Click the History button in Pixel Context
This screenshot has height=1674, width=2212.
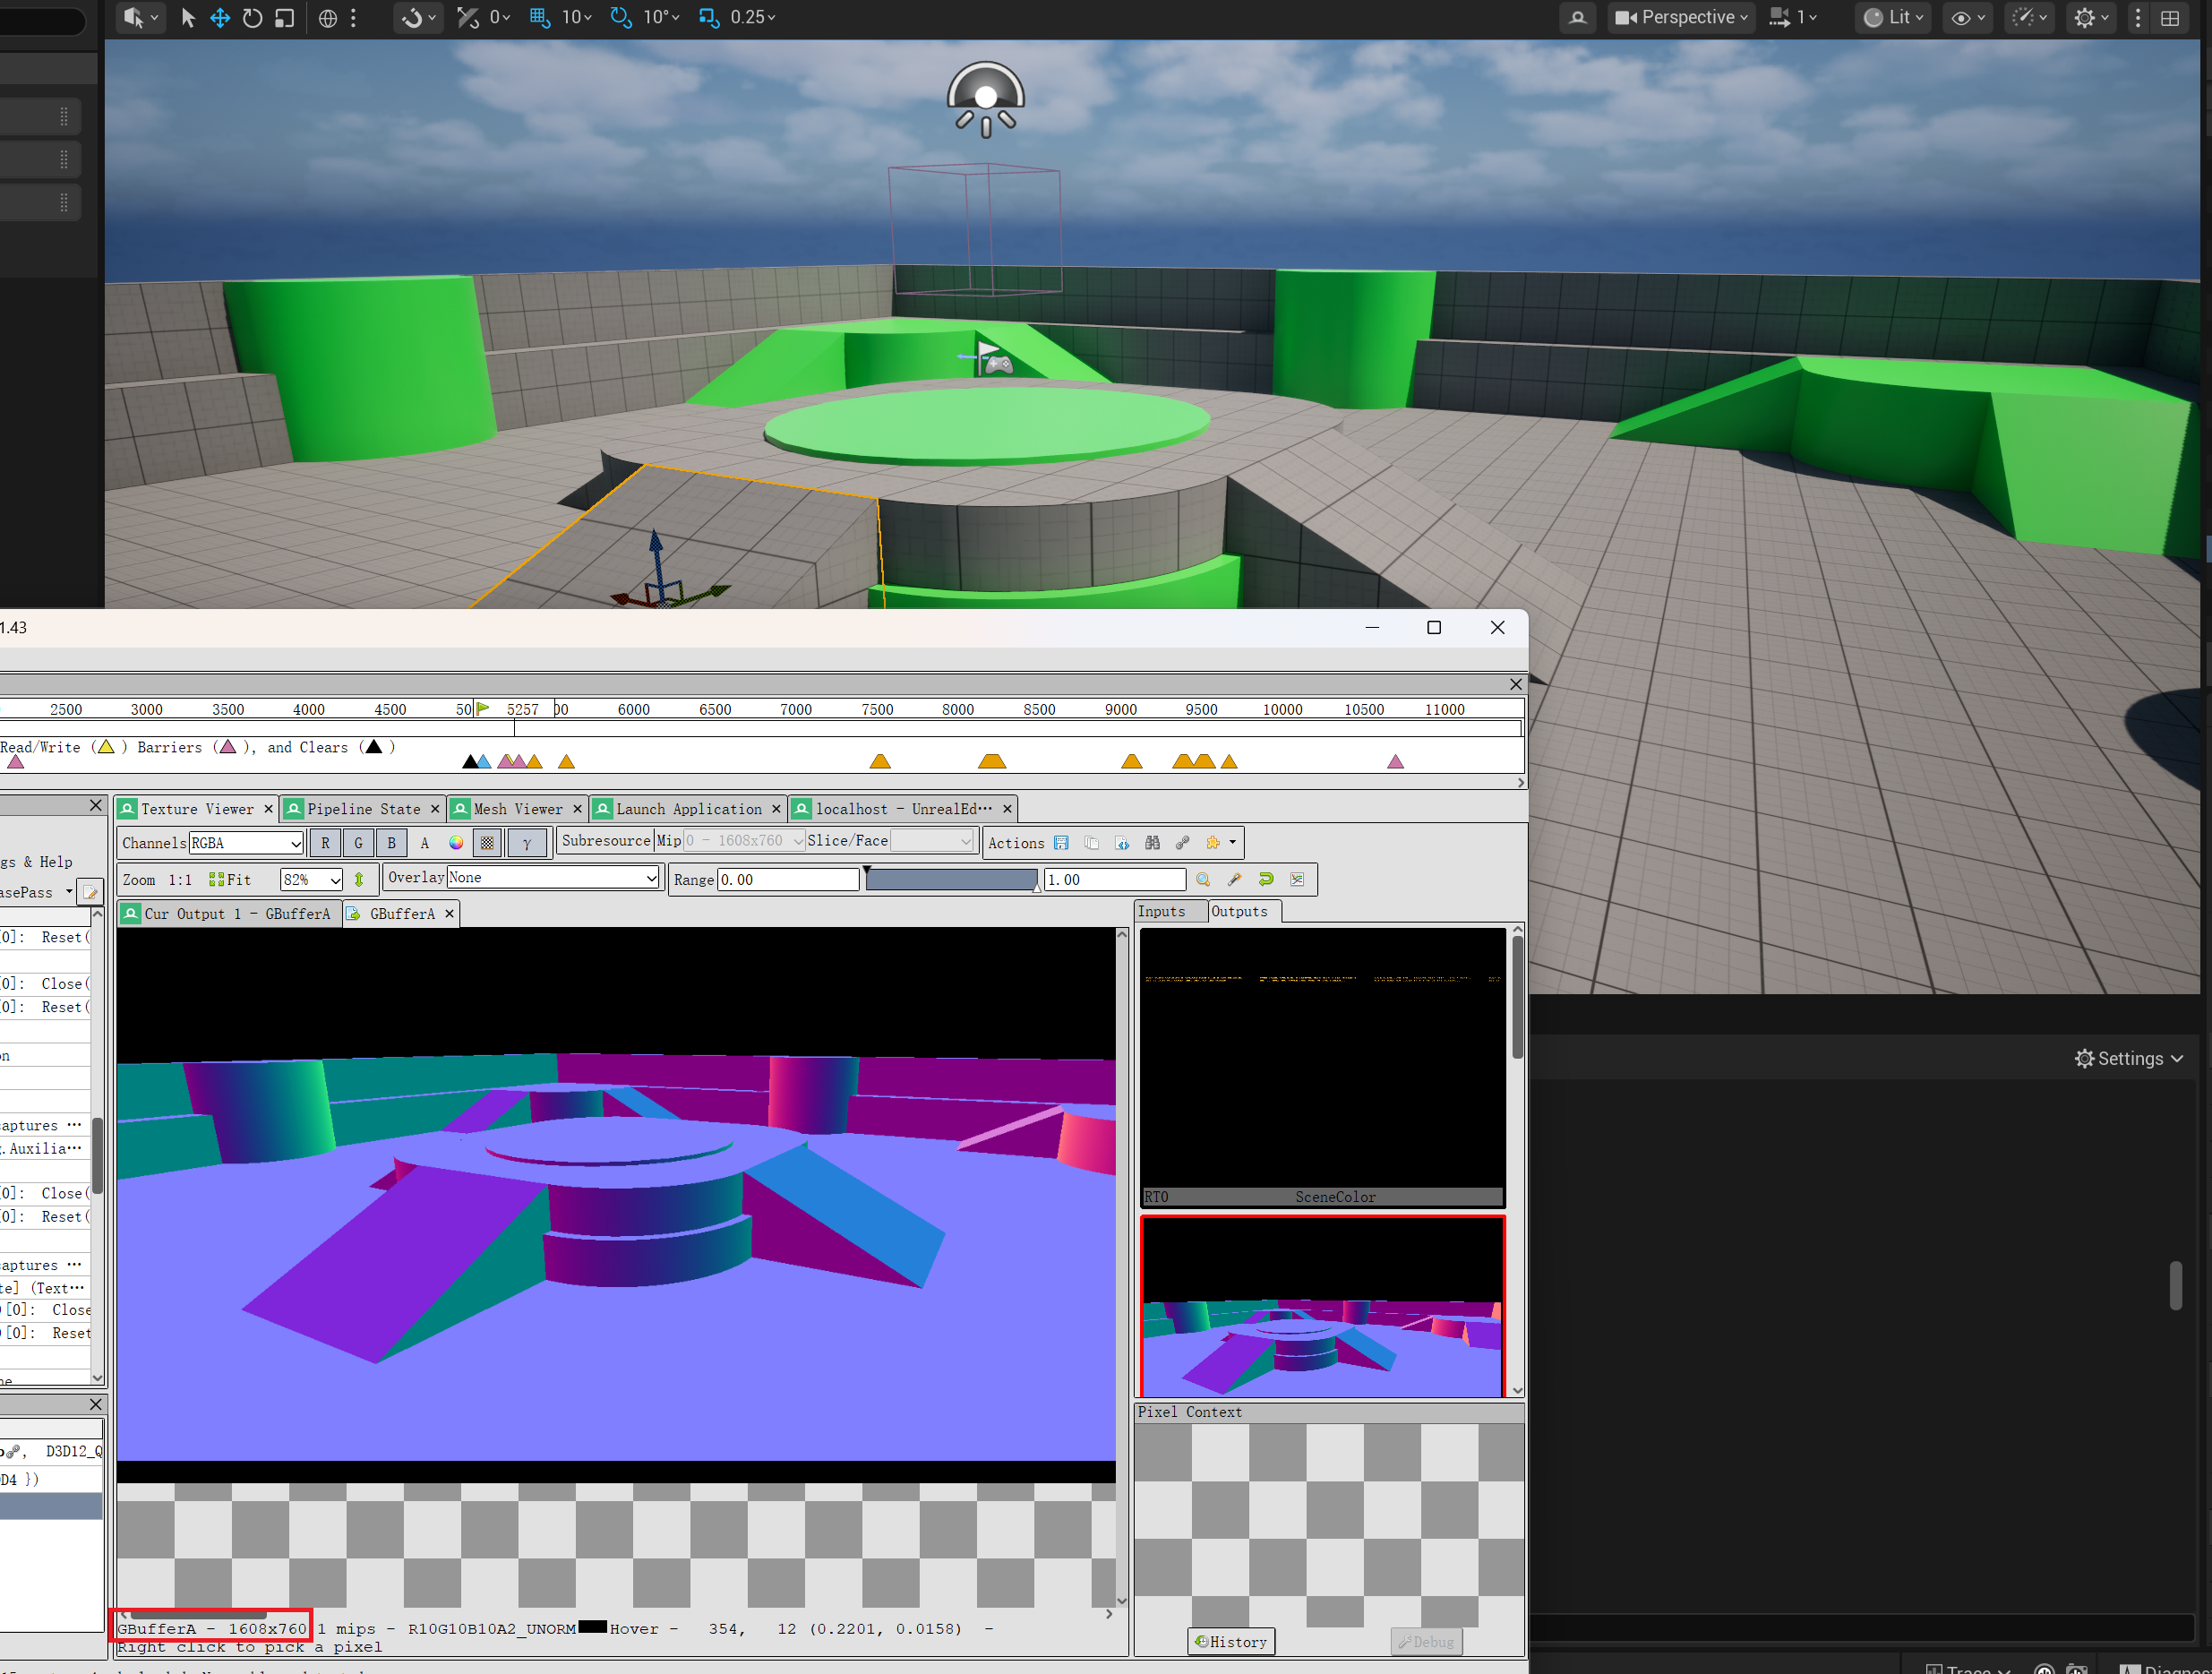pyautogui.click(x=1231, y=1641)
